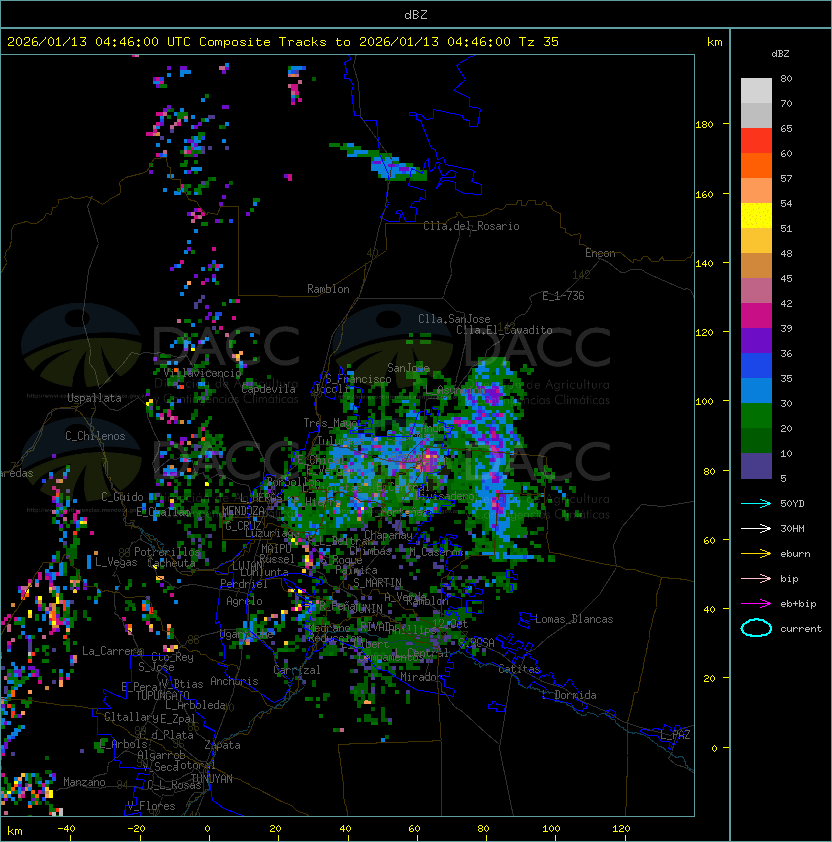The width and height of the screenshot is (832, 842).
Task: Click the 'Lomas_Blancas' place label
Action: (x=574, y=619)
